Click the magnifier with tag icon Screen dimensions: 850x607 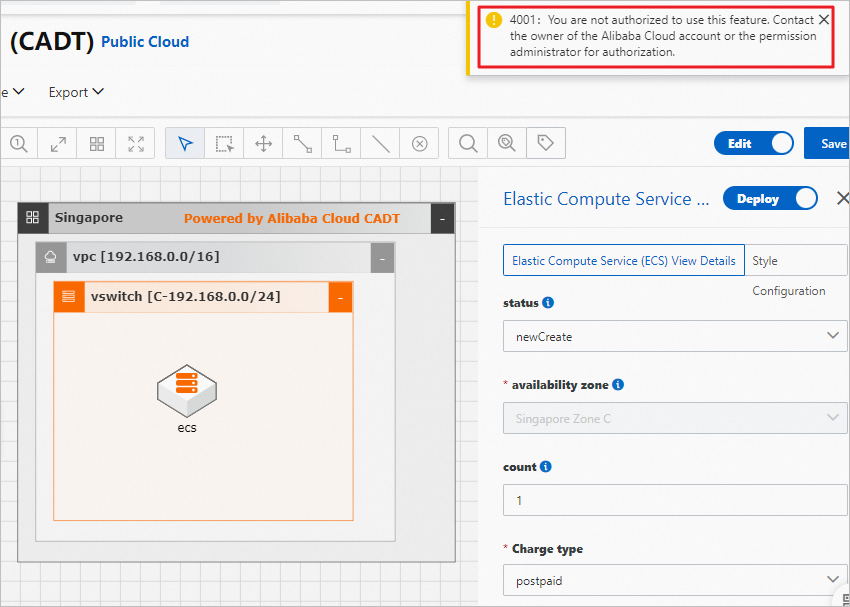[x=507, y=144]
